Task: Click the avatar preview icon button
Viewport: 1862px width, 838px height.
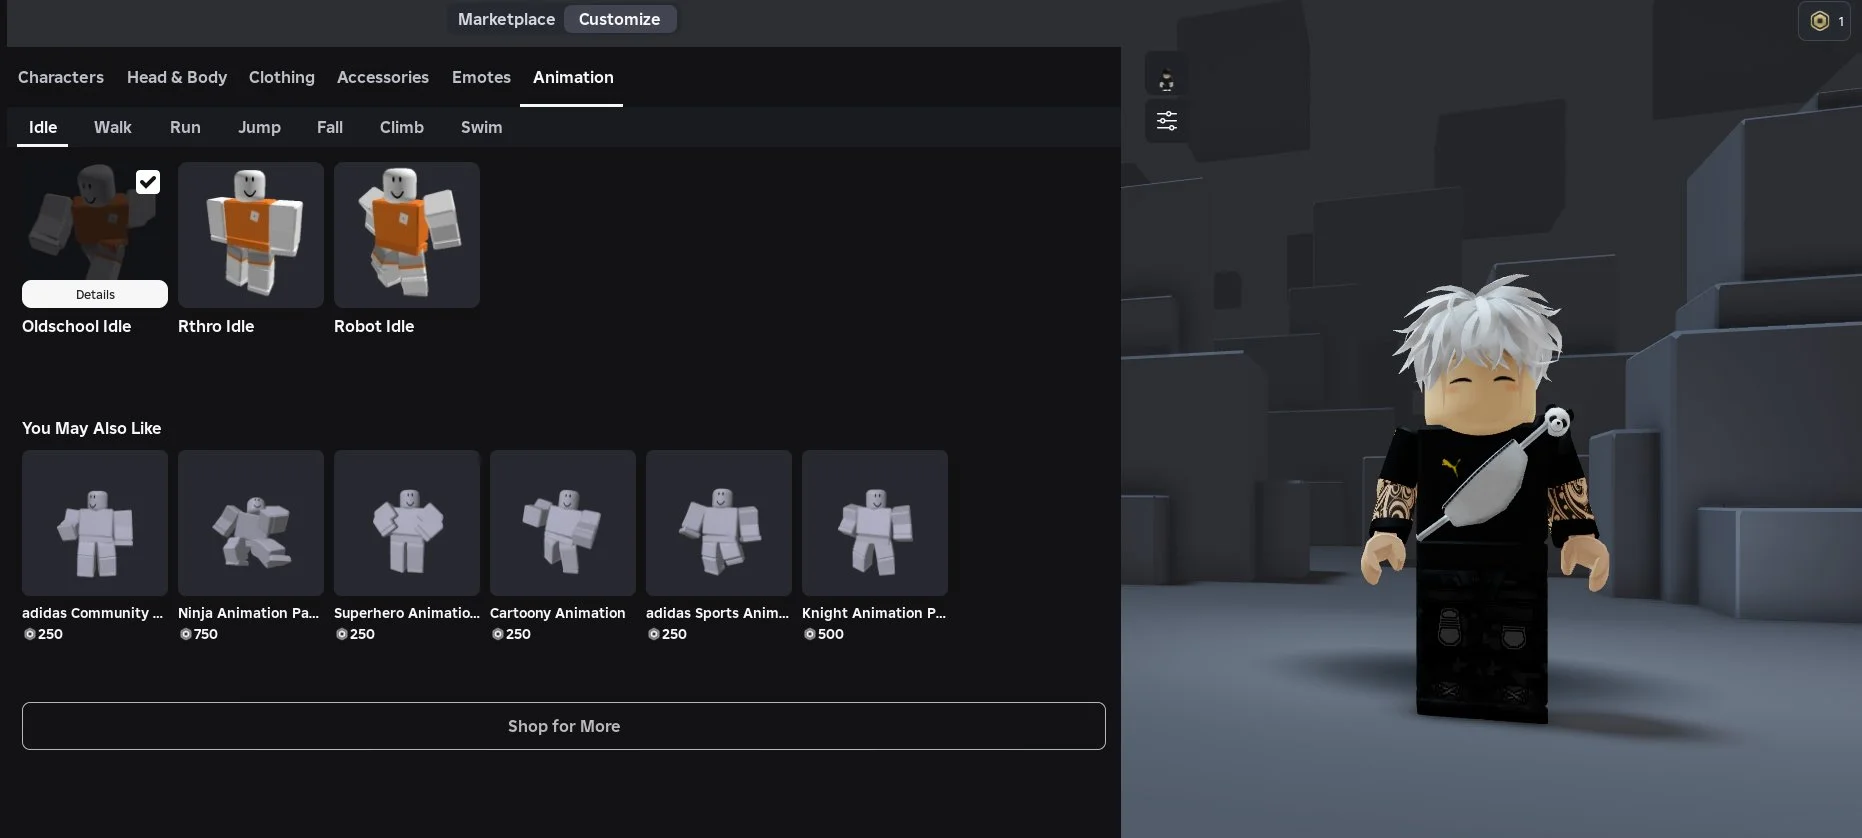Action: tap(1166, 81)
